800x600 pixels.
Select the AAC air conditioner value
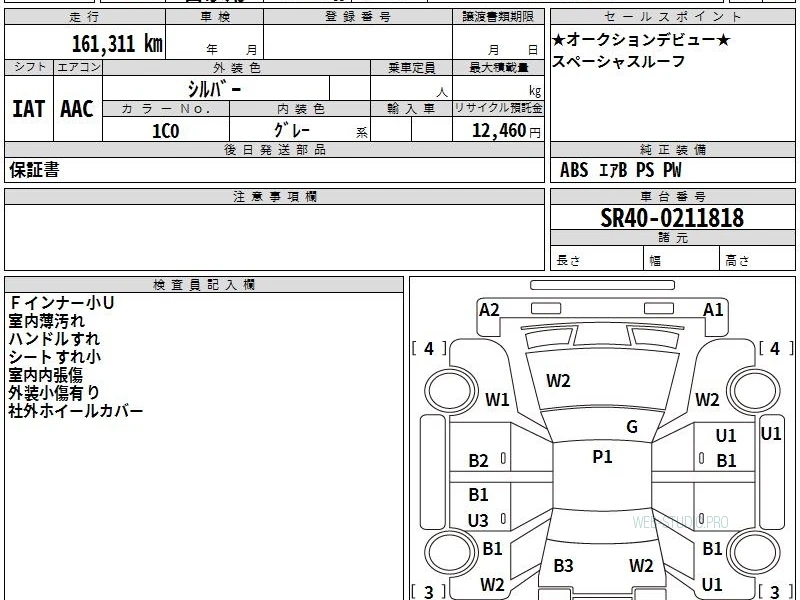(77, 109)
